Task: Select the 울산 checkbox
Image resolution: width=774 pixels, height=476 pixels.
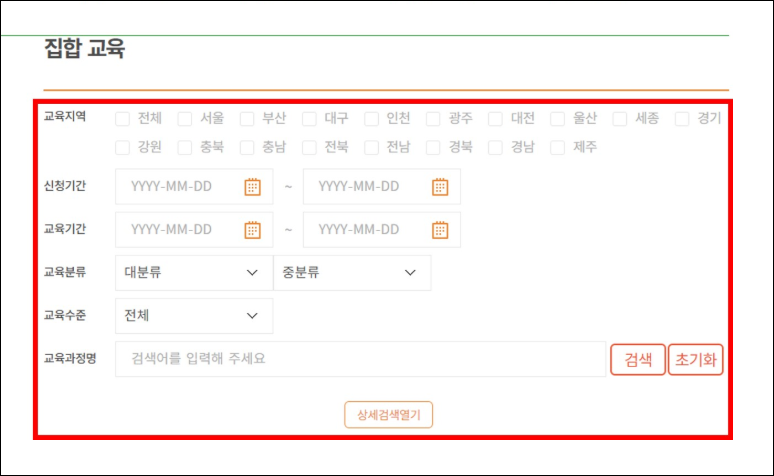Action: tap(557, 119)
